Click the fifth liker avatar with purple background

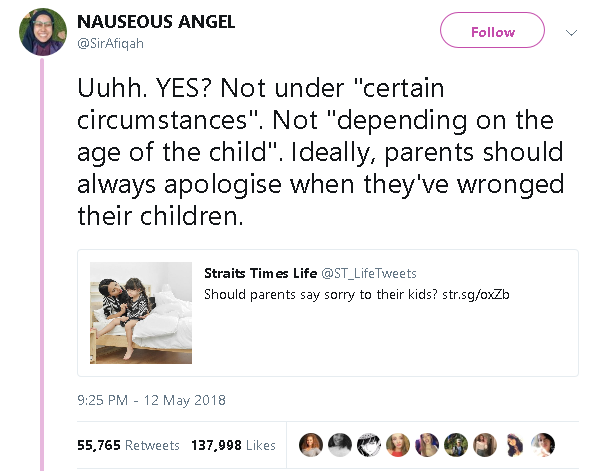tap(427, 444)
